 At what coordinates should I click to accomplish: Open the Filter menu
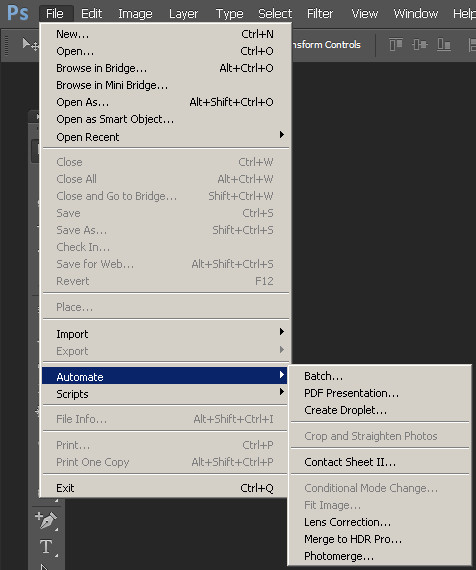(x=320, y=14)
